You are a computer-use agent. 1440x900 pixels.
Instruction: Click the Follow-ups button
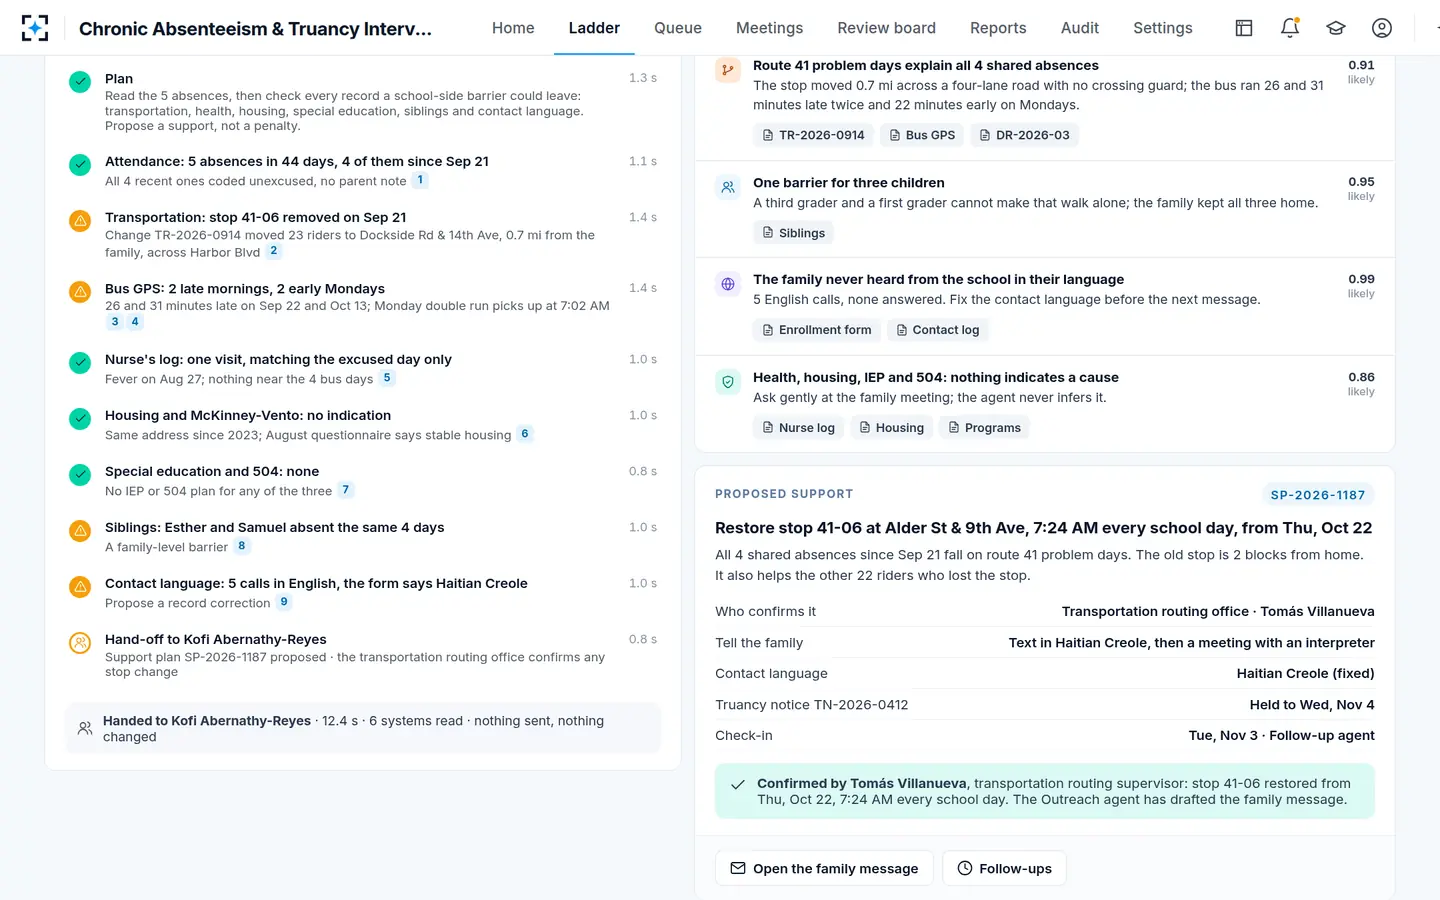pyautogui.click(x=1004, y=868)
